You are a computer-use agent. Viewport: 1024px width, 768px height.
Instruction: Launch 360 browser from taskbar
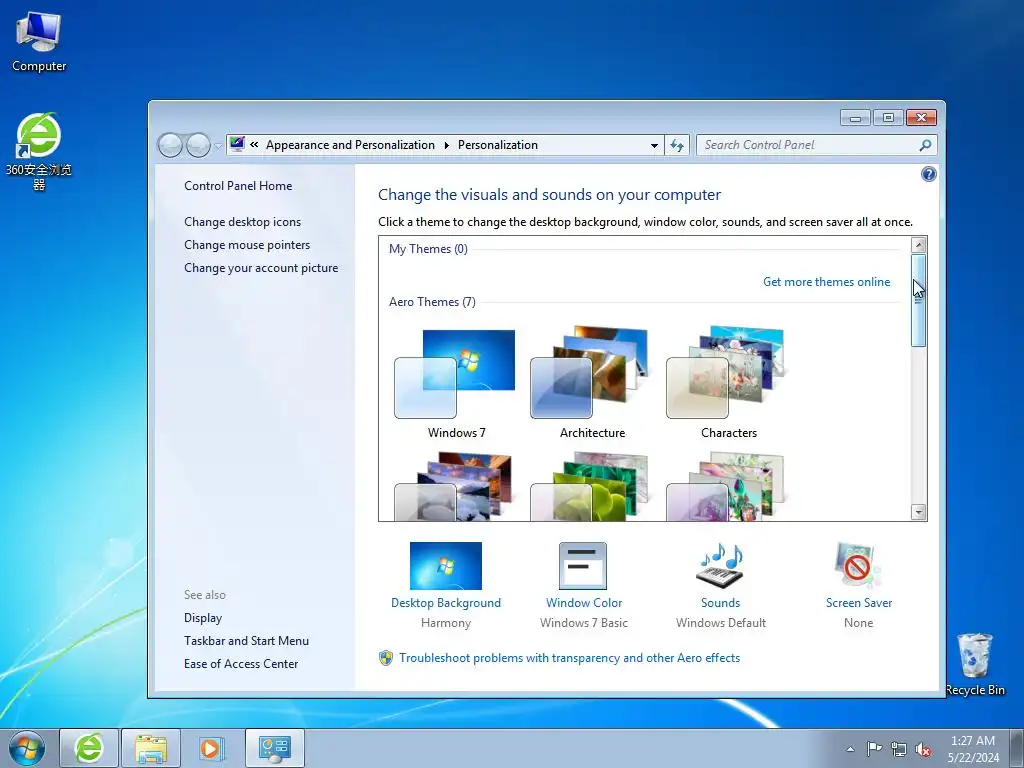(89, 748)
